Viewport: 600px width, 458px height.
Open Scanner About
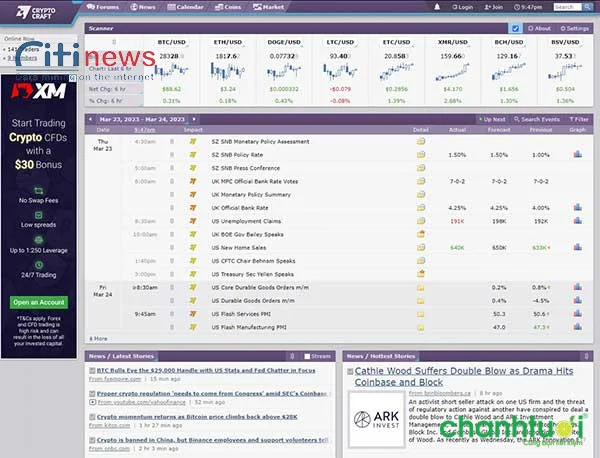540,28
